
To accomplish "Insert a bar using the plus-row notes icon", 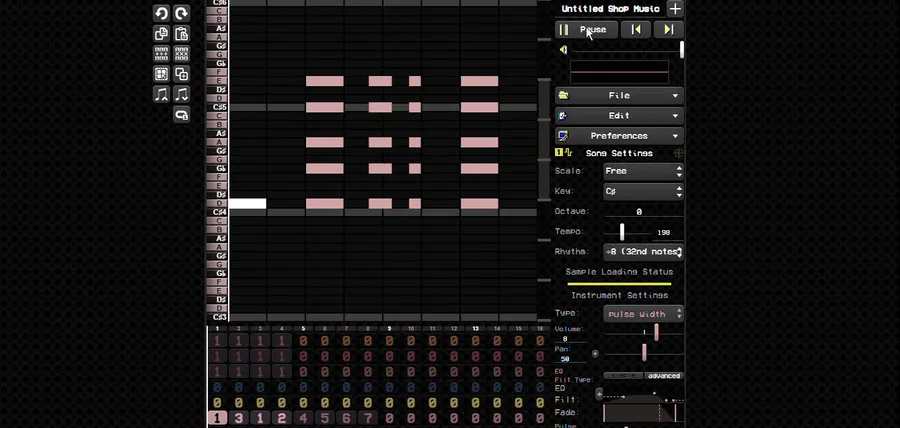I will coord(161,54).
